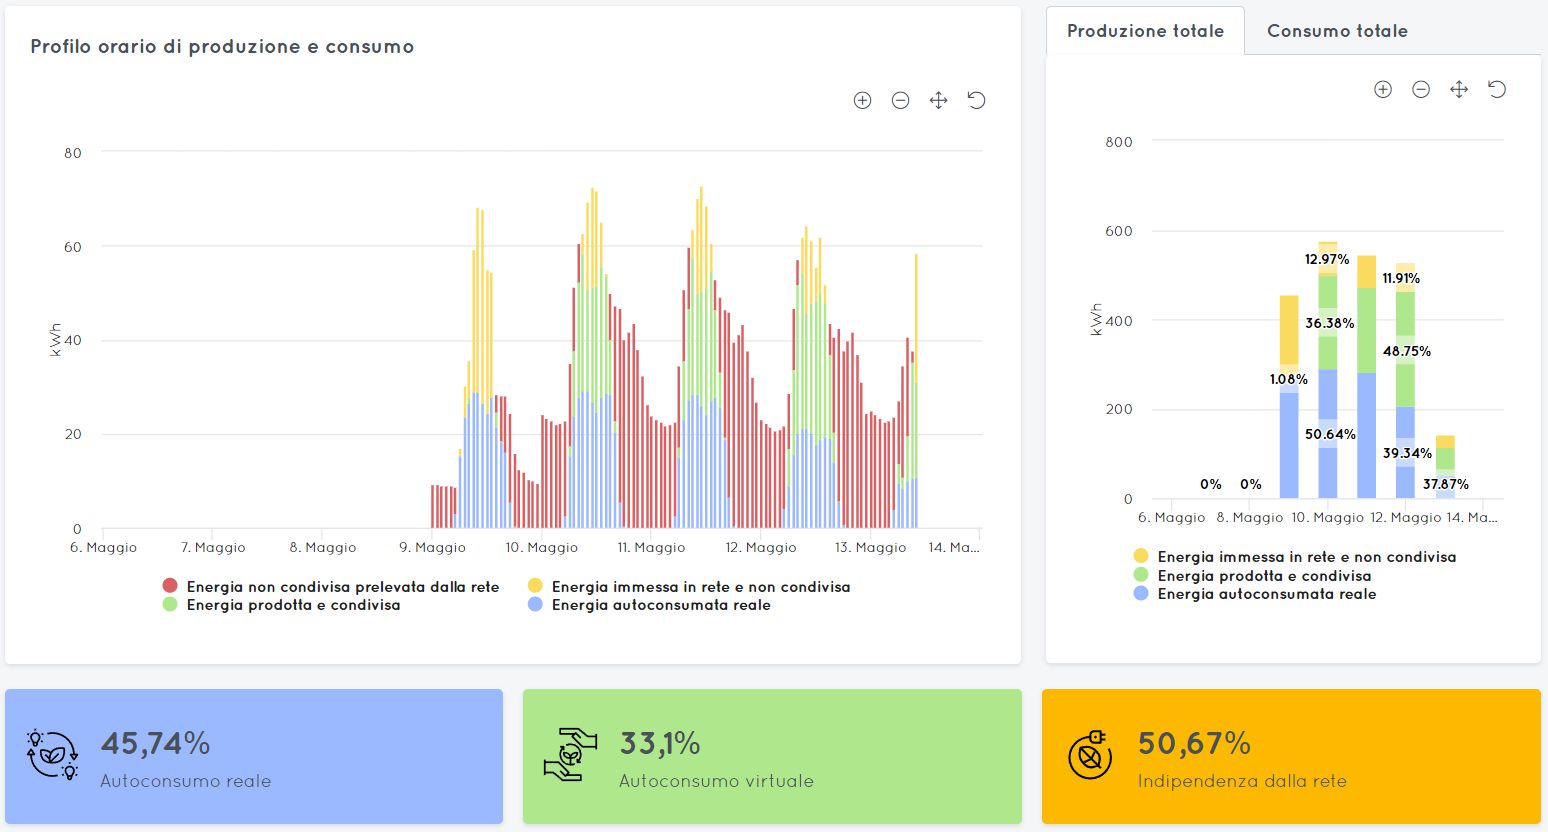The width and height of the screenshot is (1548, 832).
Task: Open the Autoconsumo reale 45,74% card
Action: pyautogui.click(x=254, y=757)
